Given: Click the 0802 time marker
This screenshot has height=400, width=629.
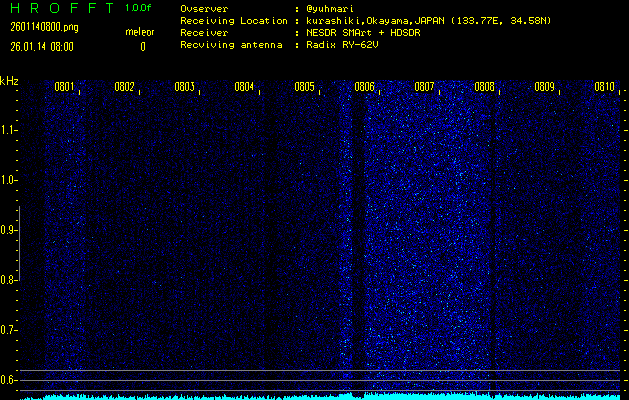Looking at the screenshot, I should point(124,87).
